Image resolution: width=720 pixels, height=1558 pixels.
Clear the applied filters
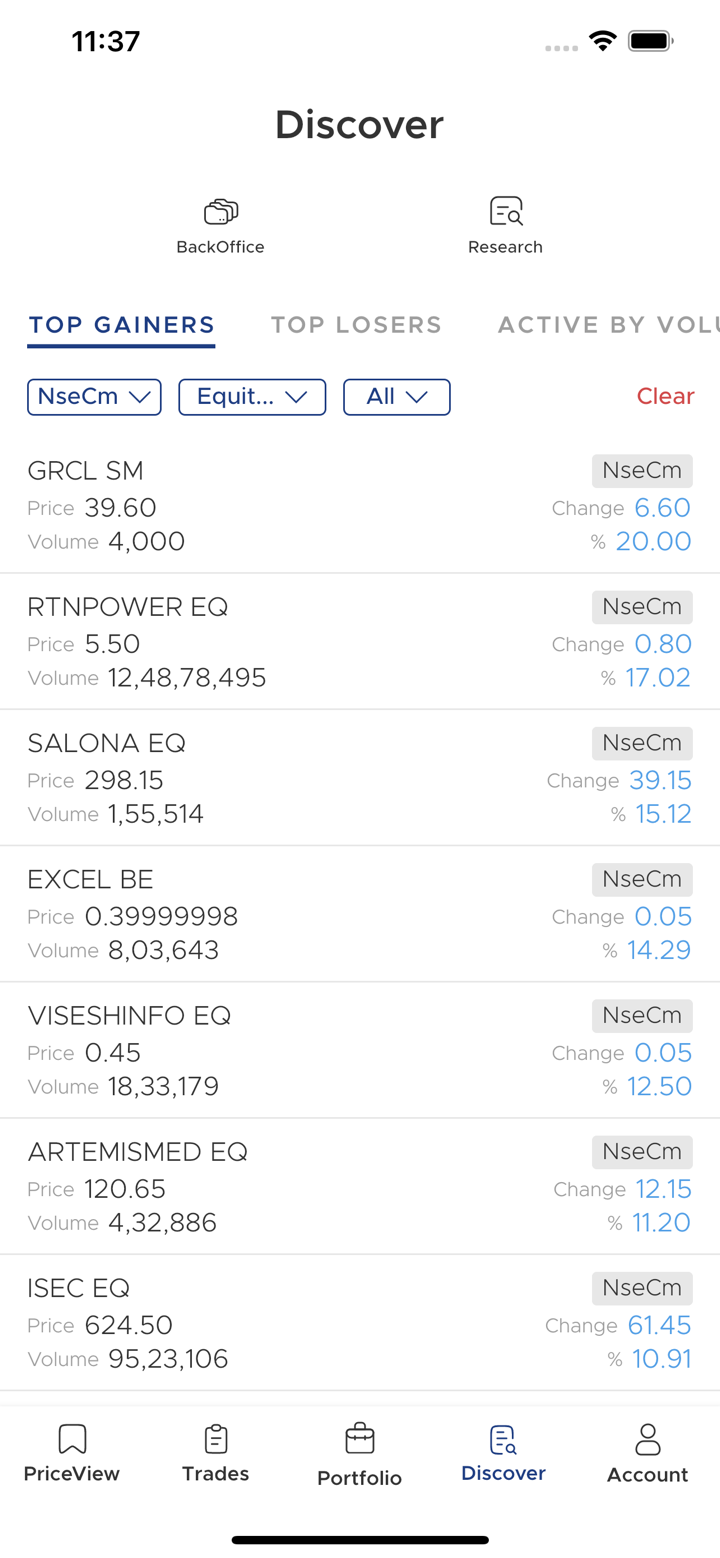tap(665, 397)
